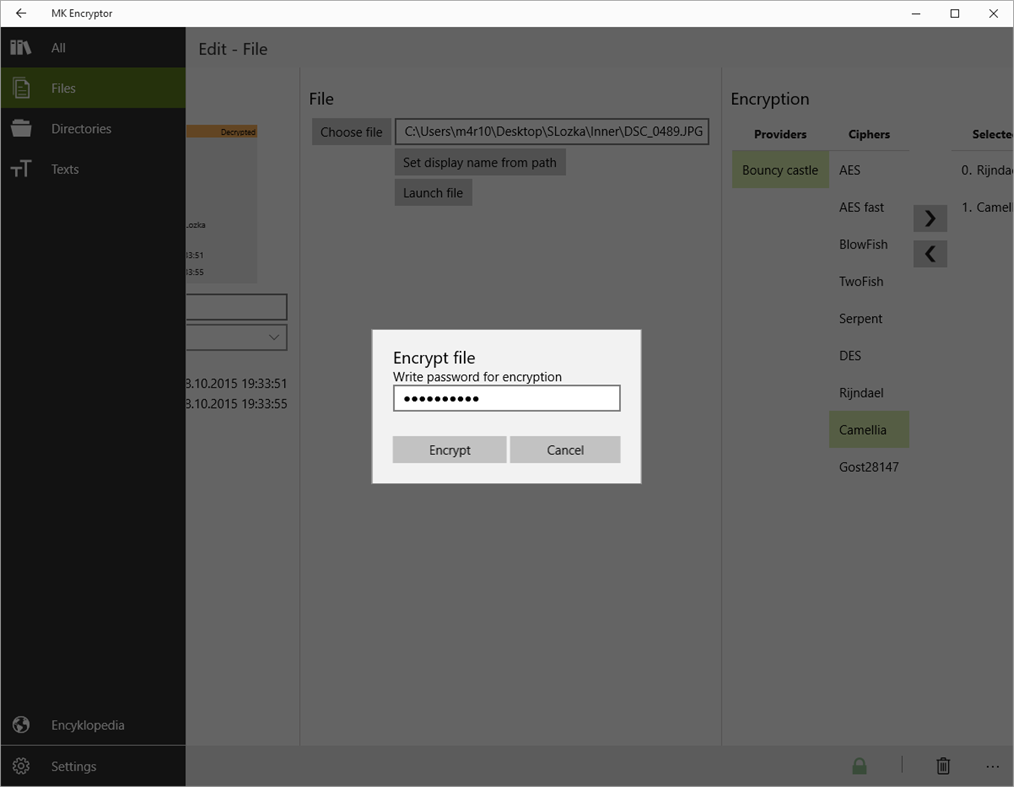Cancel the encryption dialog

point(565,450)
